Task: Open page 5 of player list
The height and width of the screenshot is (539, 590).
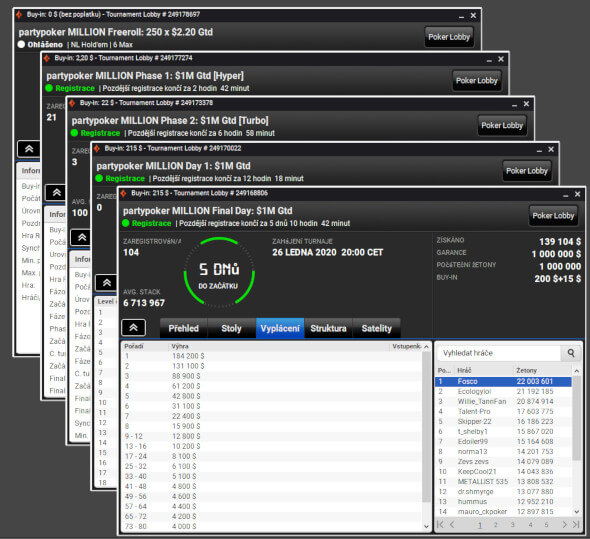Action: coord(546,525)
